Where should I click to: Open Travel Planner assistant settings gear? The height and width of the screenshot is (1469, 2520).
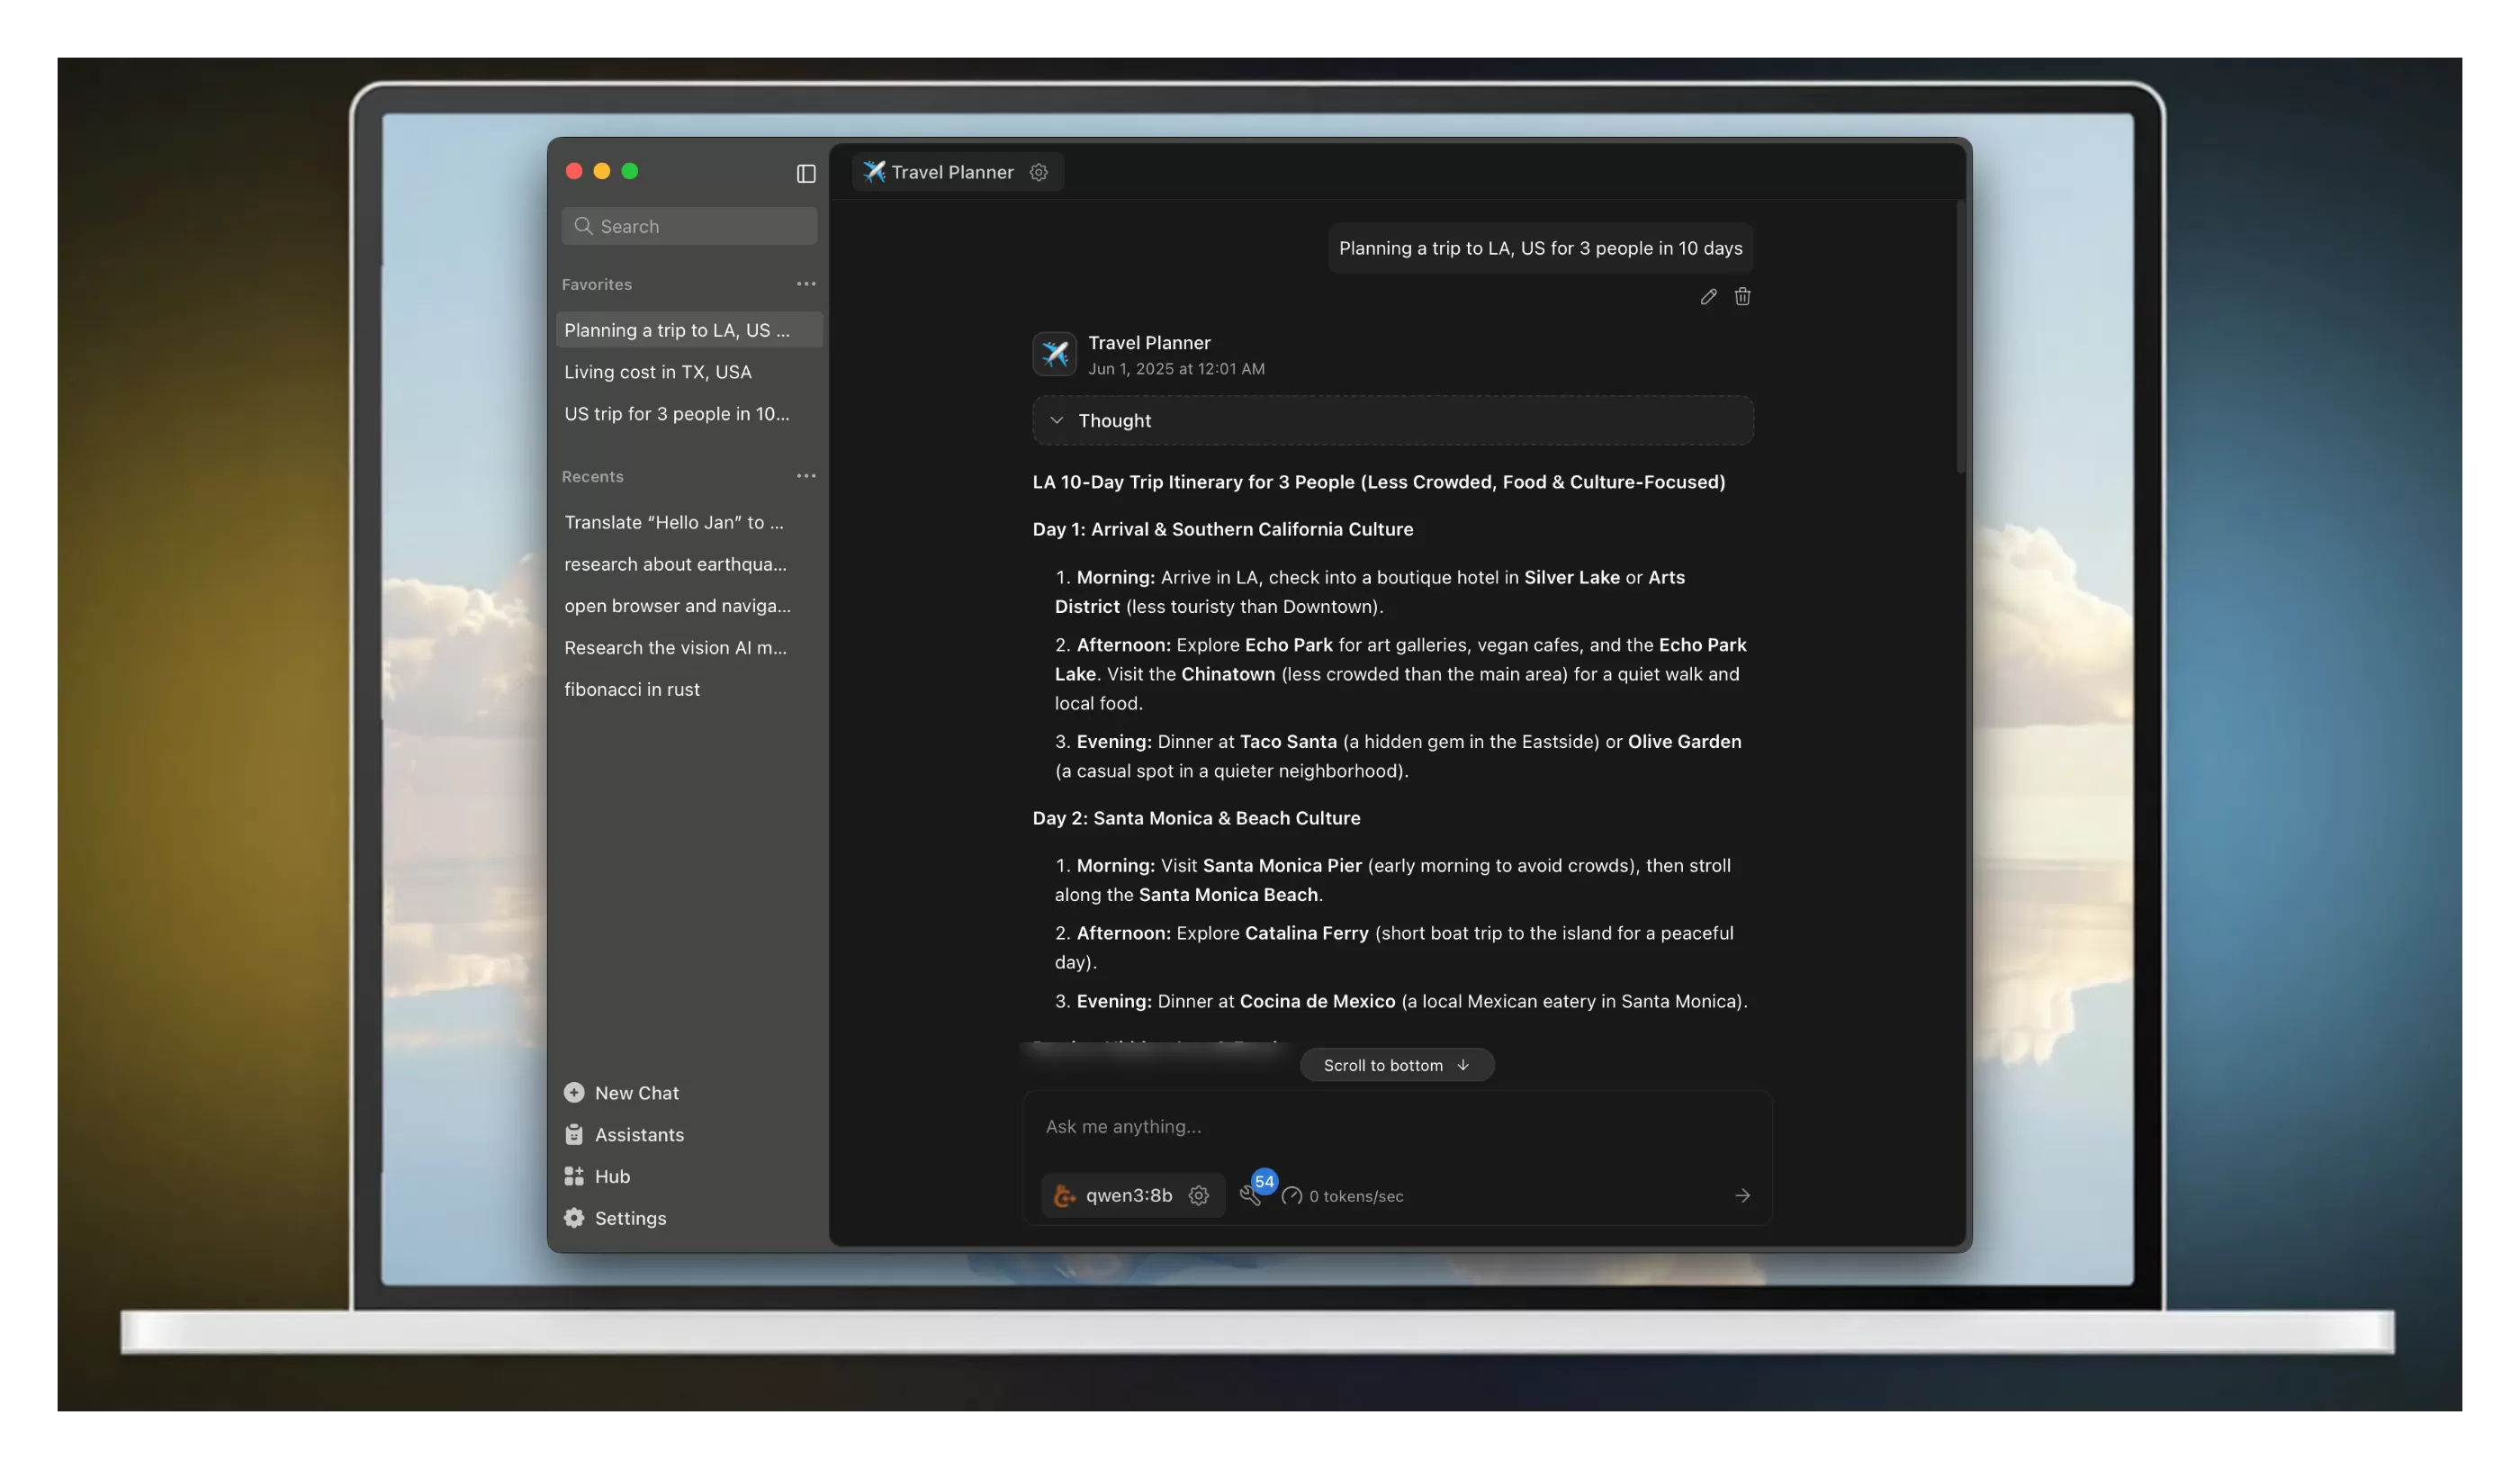click(x=1039, y=172)
